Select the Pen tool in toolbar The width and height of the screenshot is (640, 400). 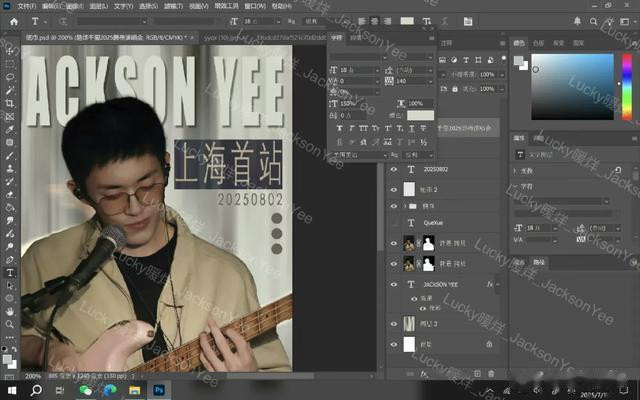[x=9, y=260]
